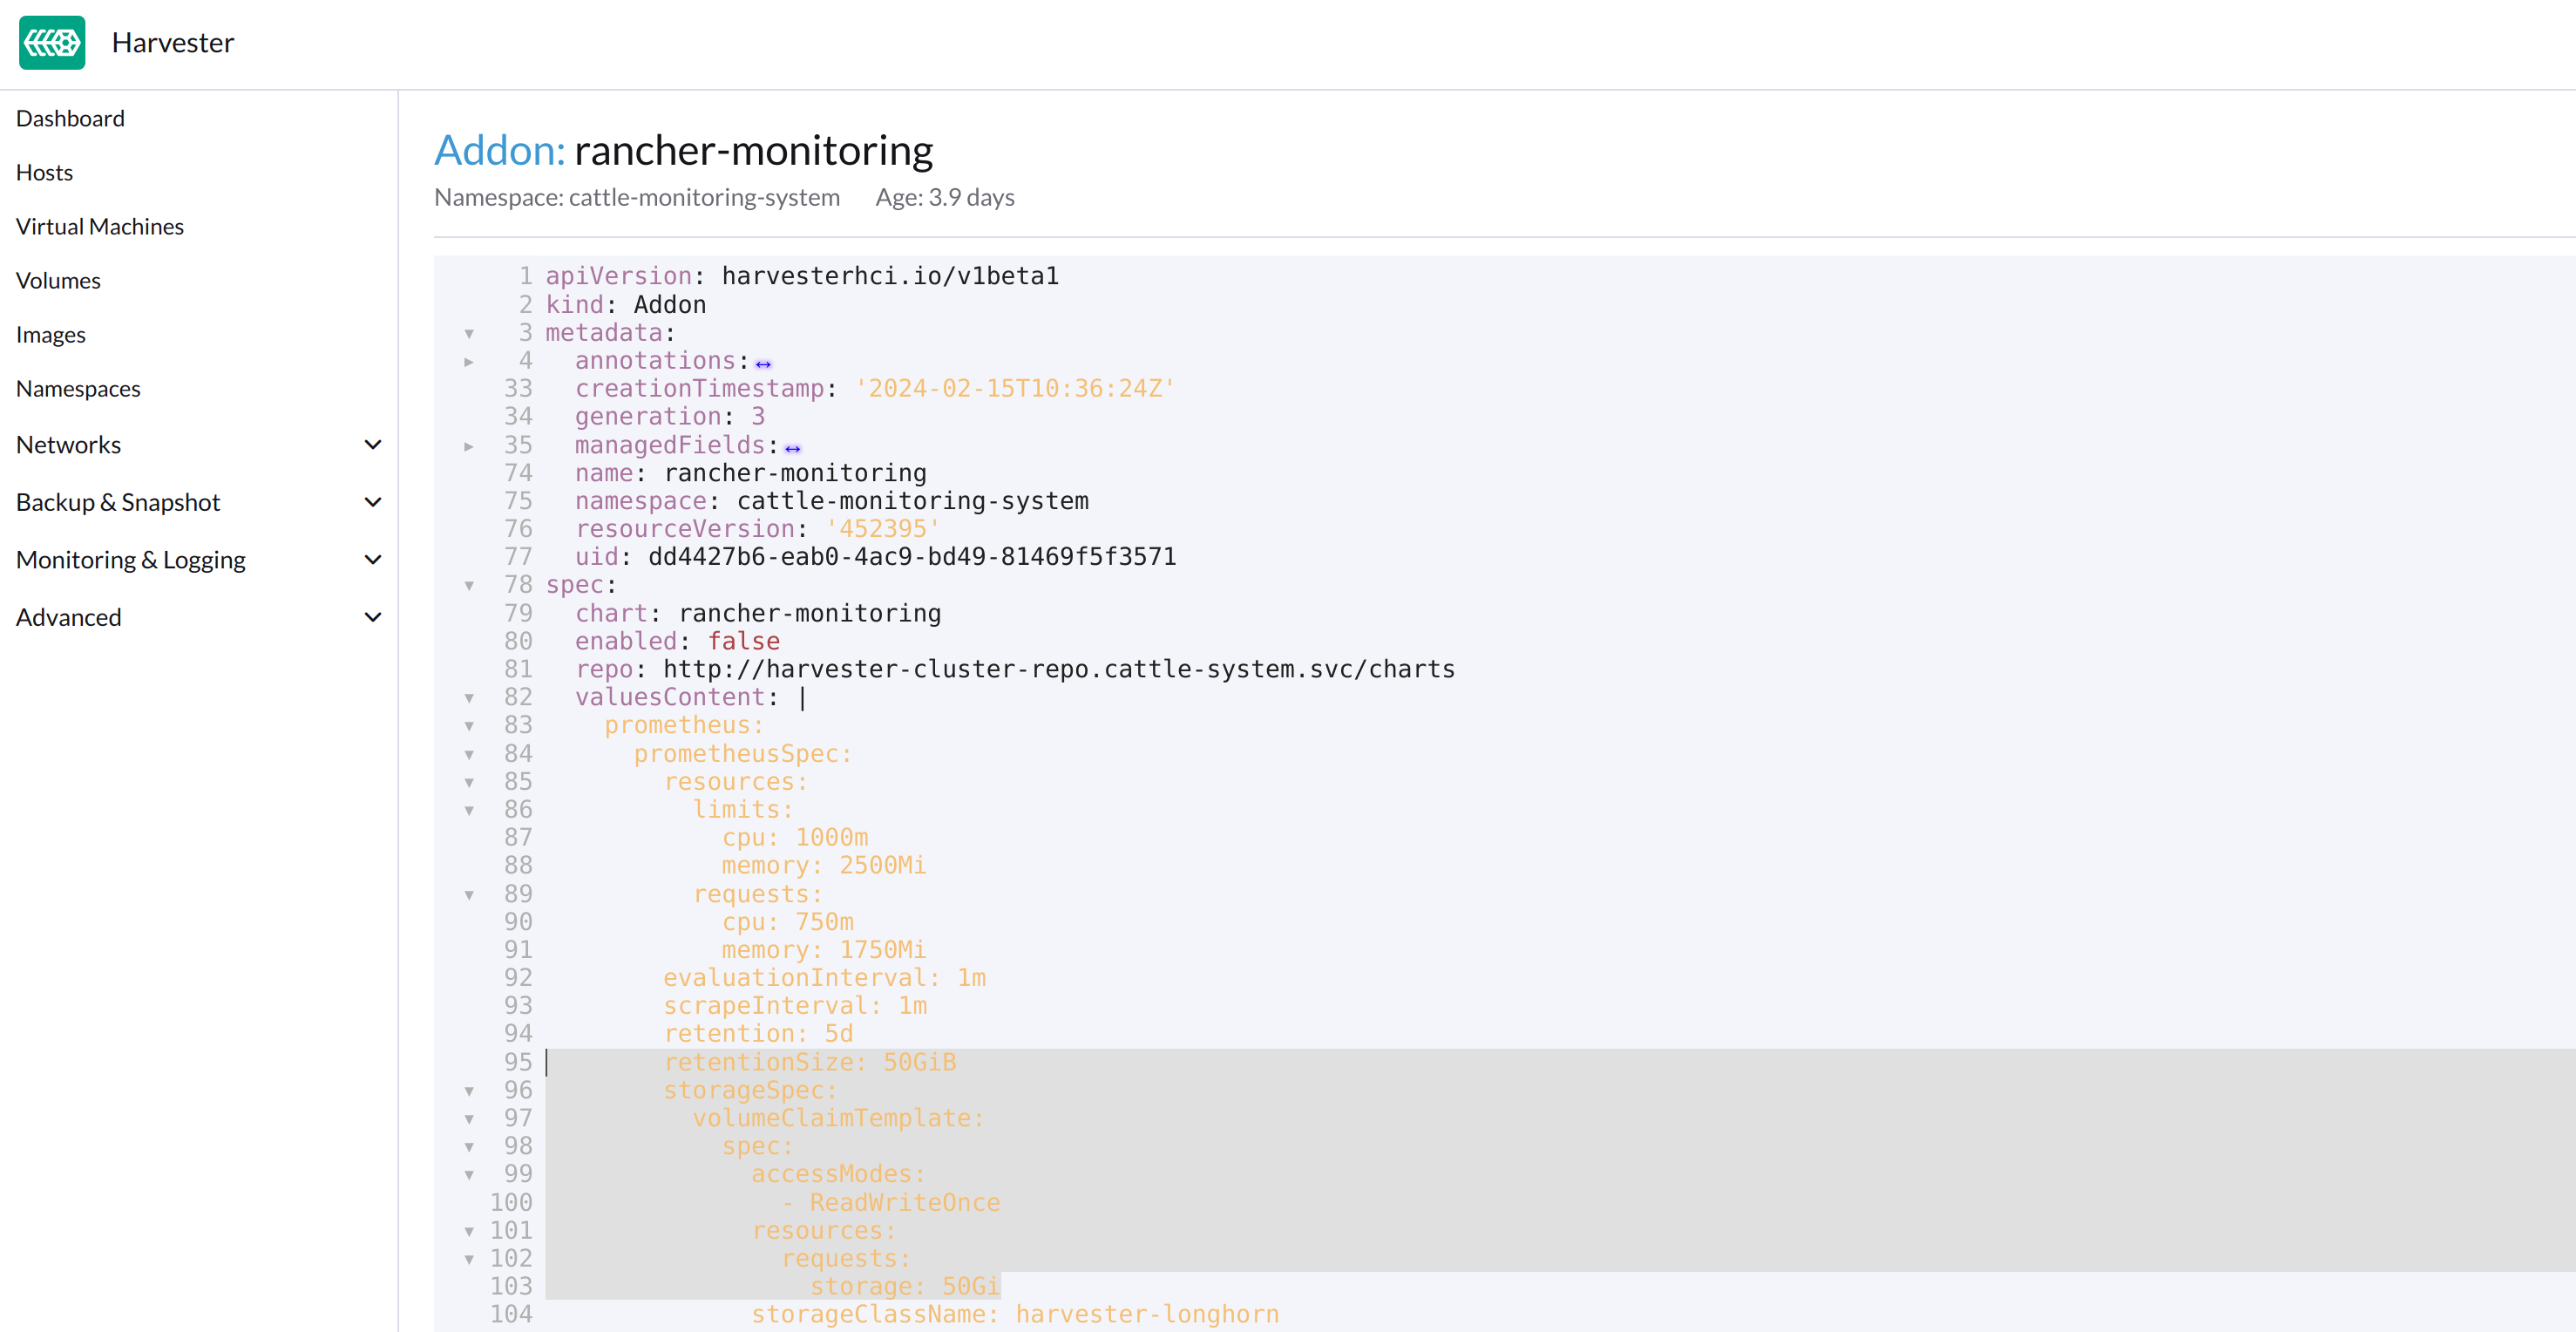Click the repo URL on line 81
The image size is (2576, 1332).
[1059, 669]
